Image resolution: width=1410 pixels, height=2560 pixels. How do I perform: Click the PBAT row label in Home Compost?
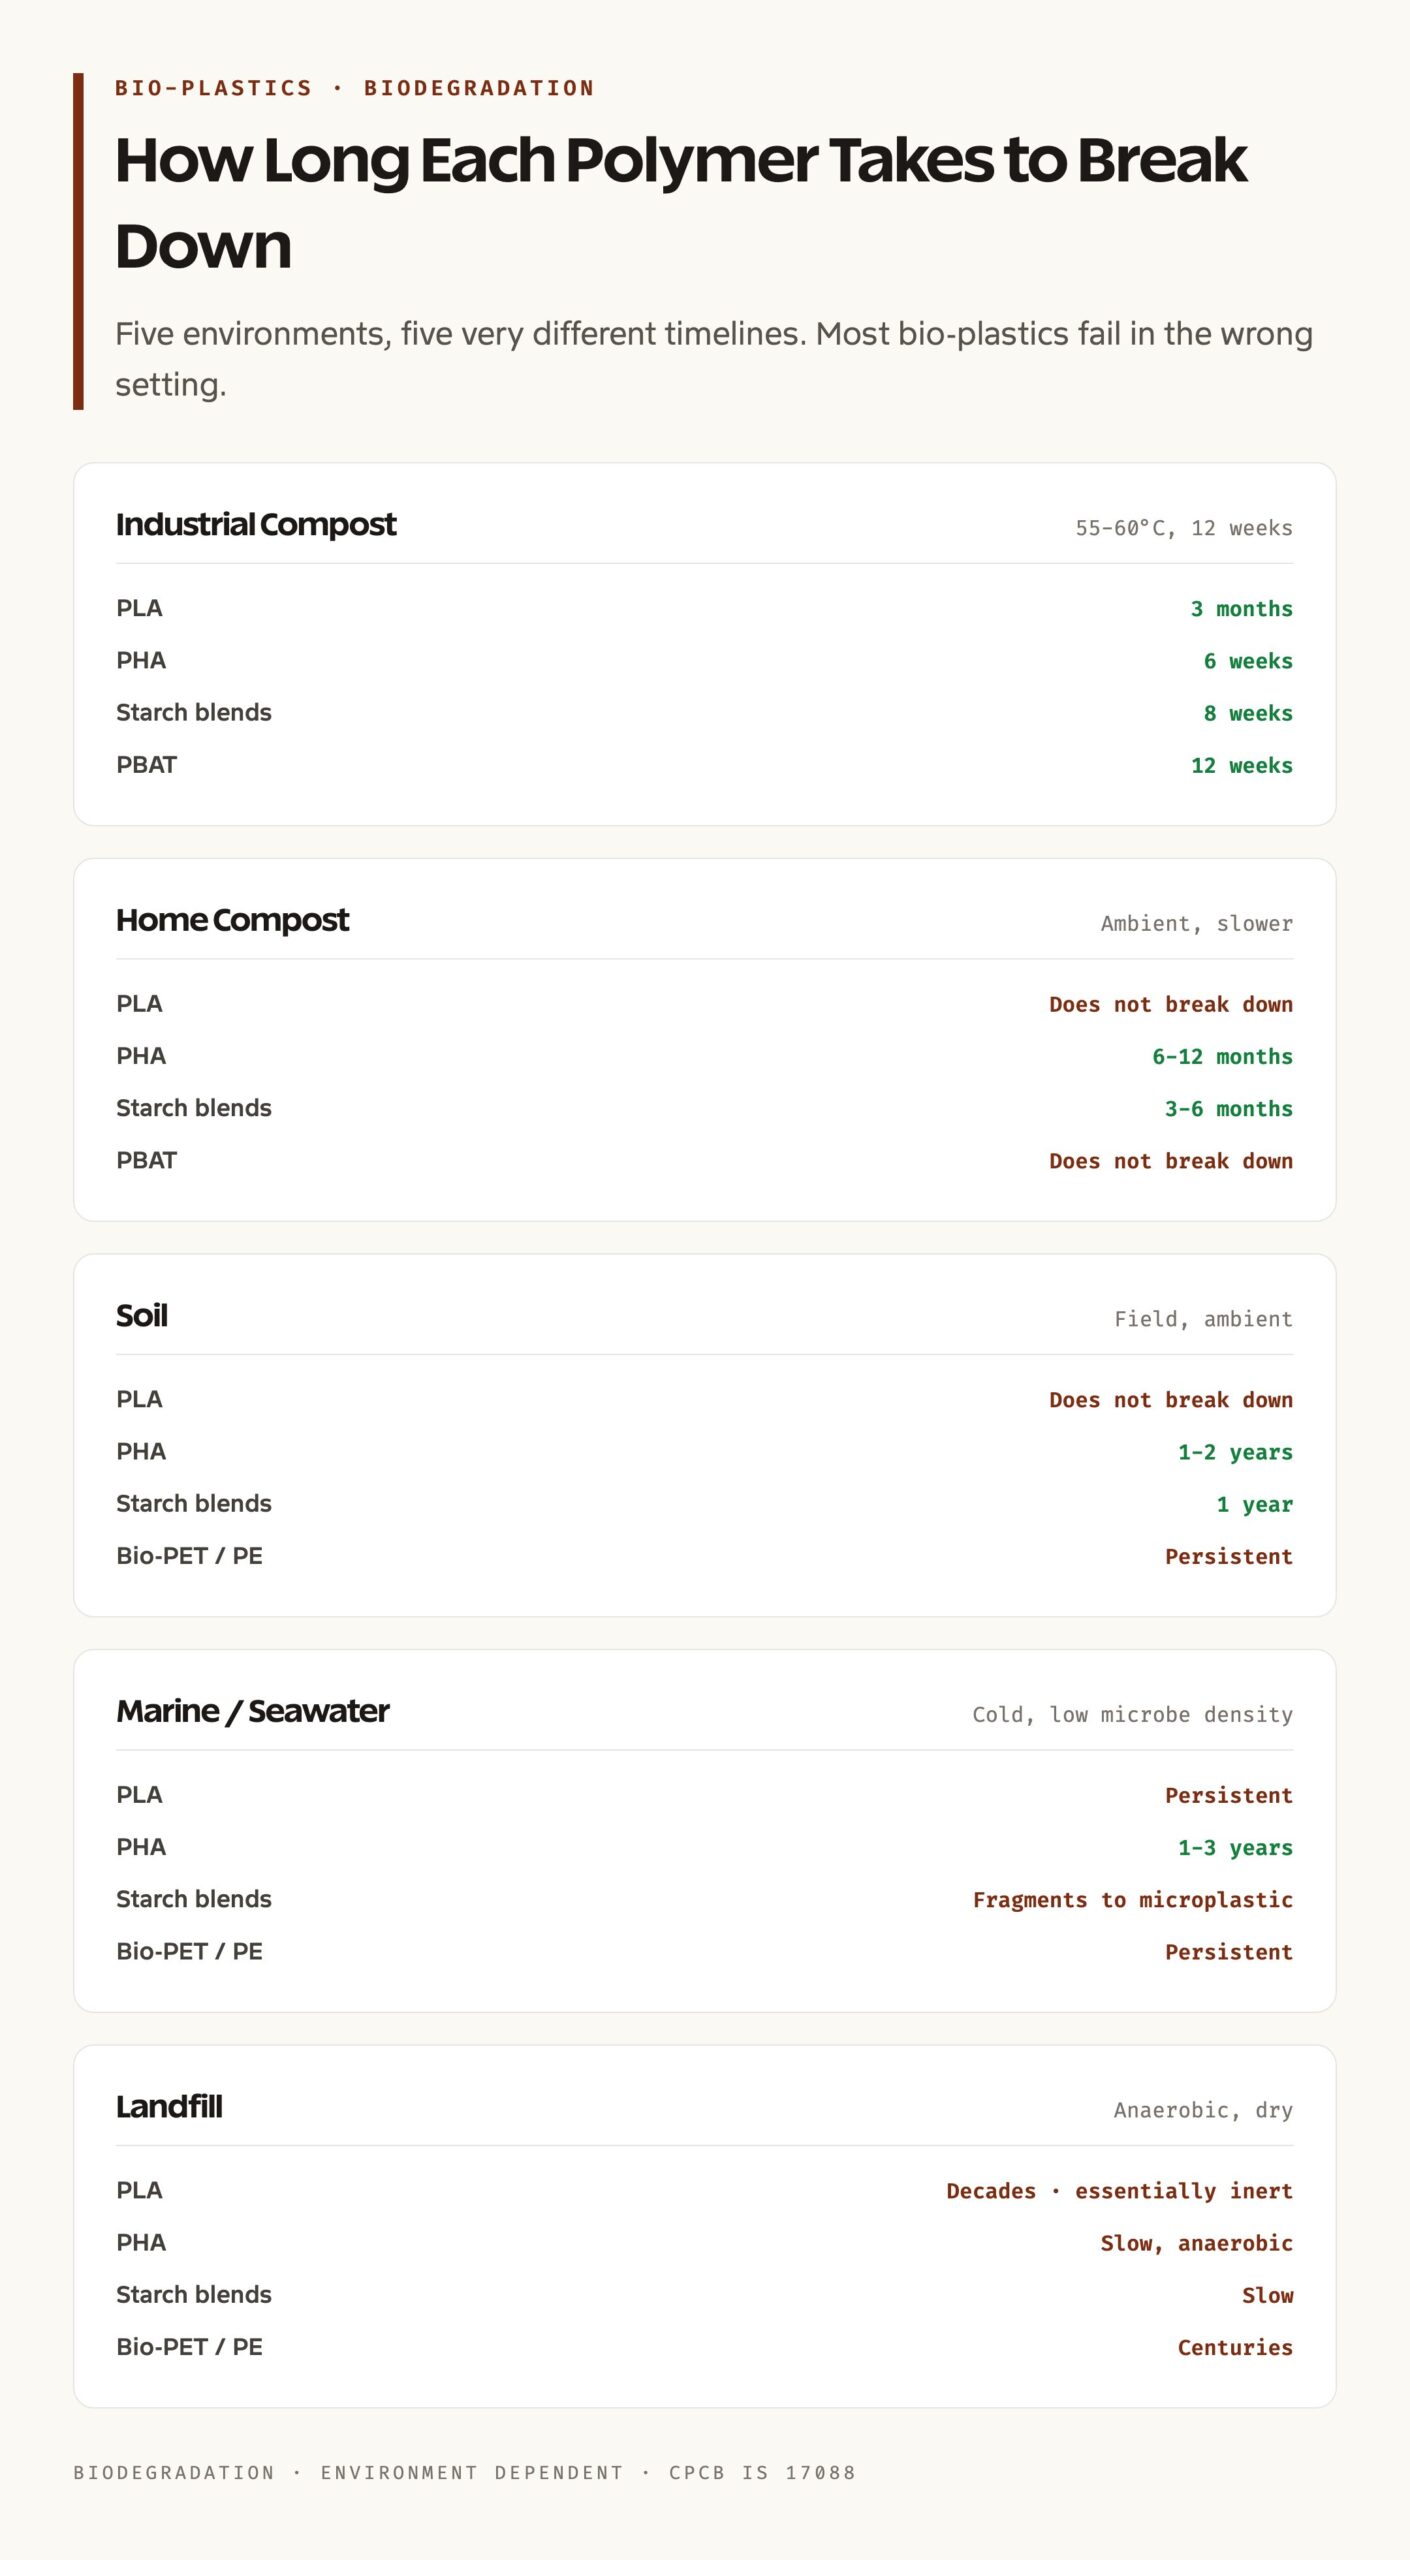(146, 1160)
